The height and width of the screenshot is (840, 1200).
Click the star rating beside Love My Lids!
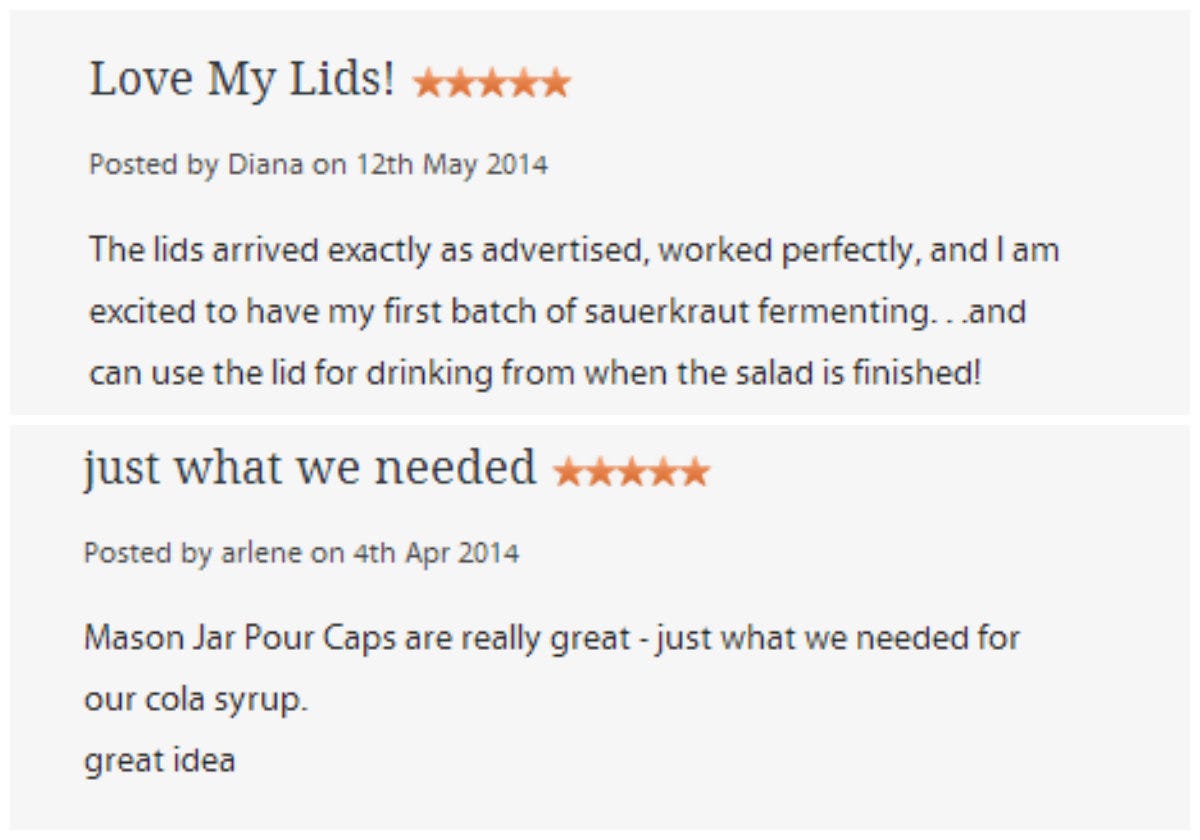(491, 83)
